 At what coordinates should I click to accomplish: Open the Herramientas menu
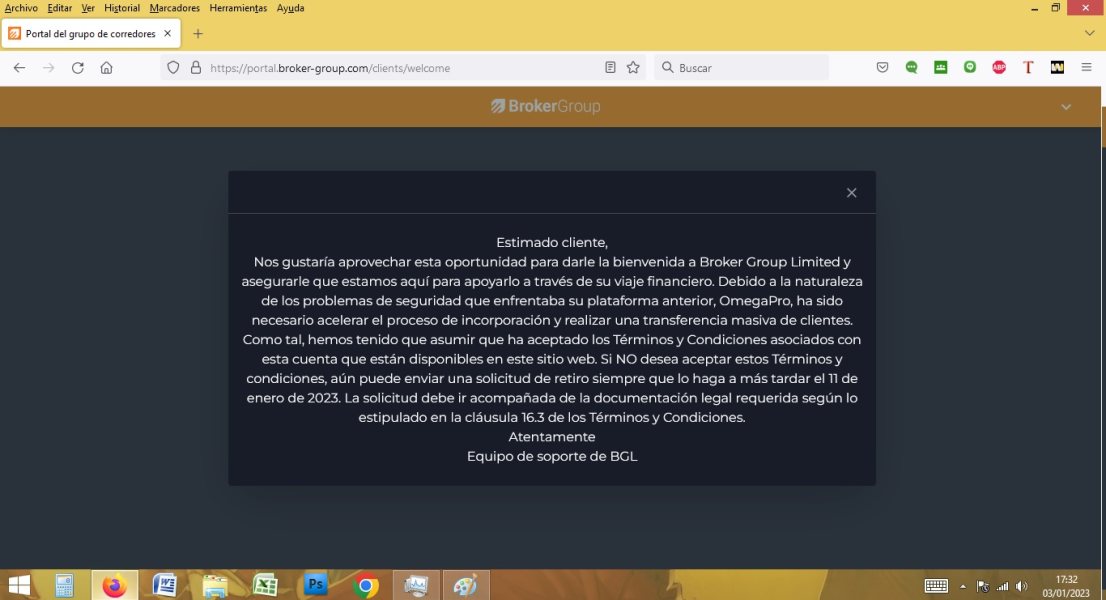[238, 8]
